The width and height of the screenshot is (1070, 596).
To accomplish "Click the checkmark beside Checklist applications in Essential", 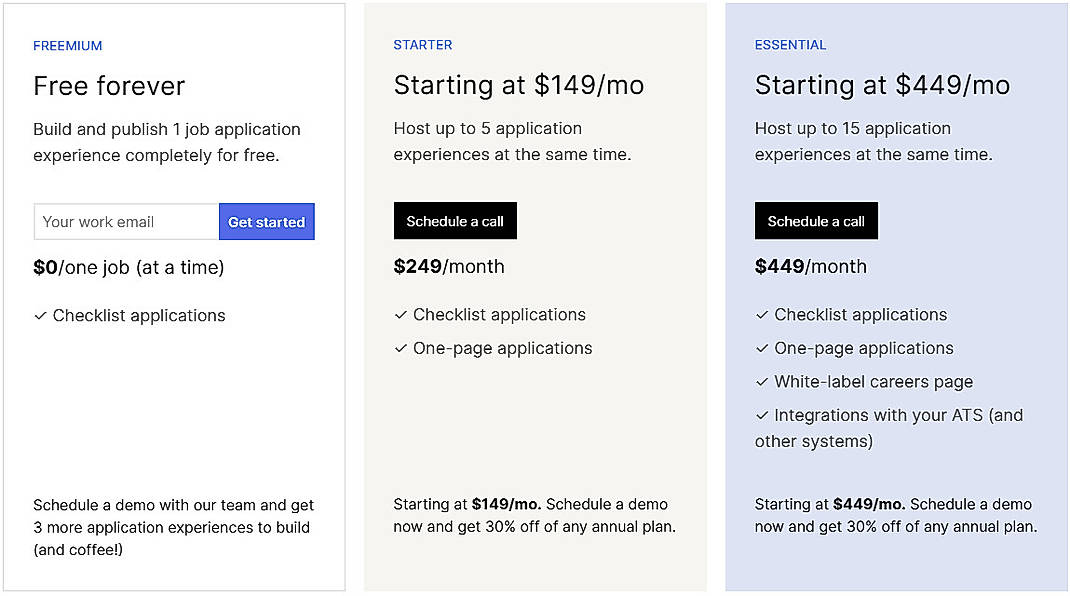I will click(x=761, y=314).
